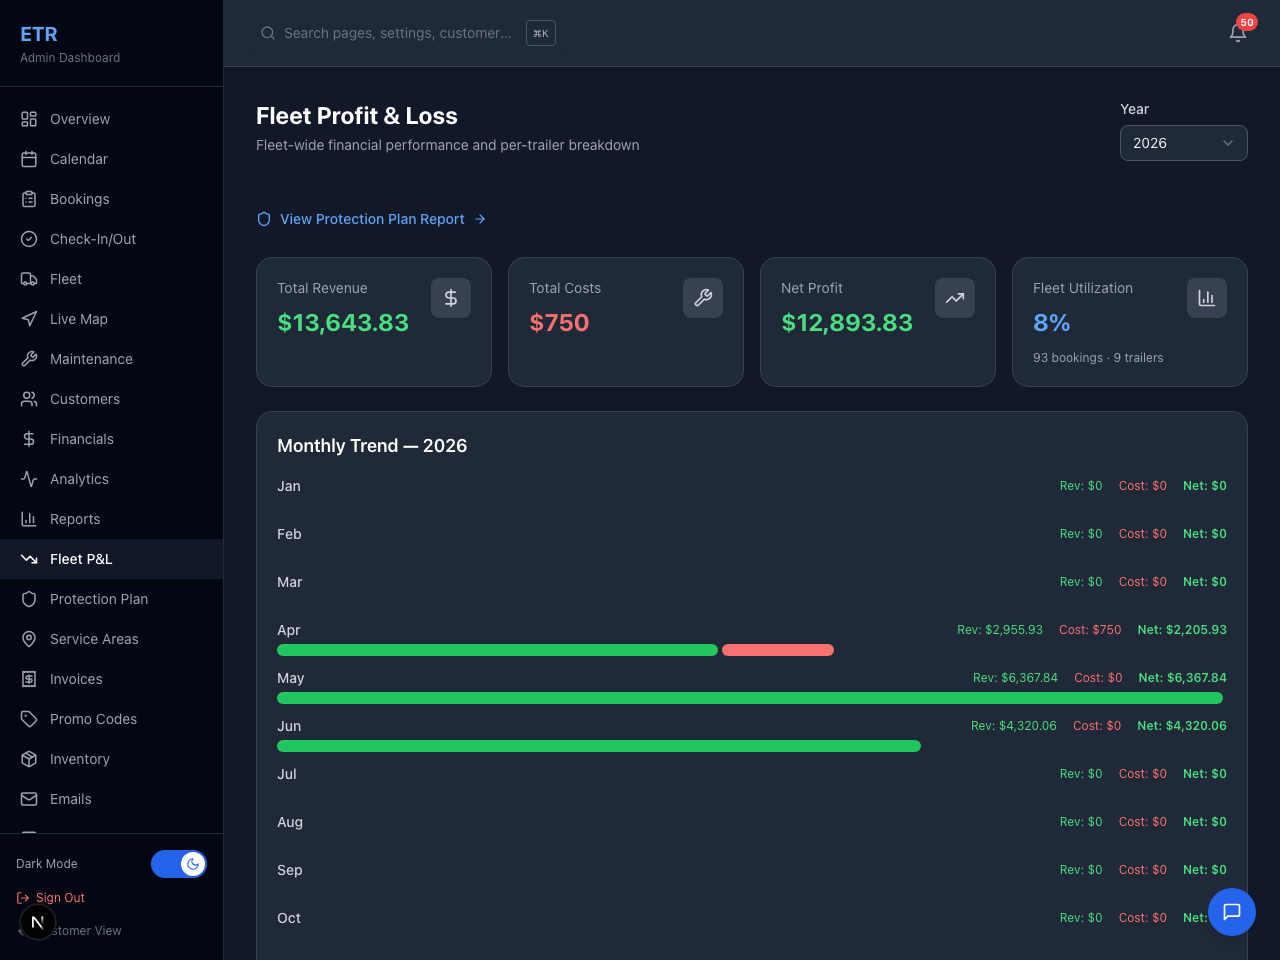Click the Net Profit $12,893.83 value

click(847, 323)
